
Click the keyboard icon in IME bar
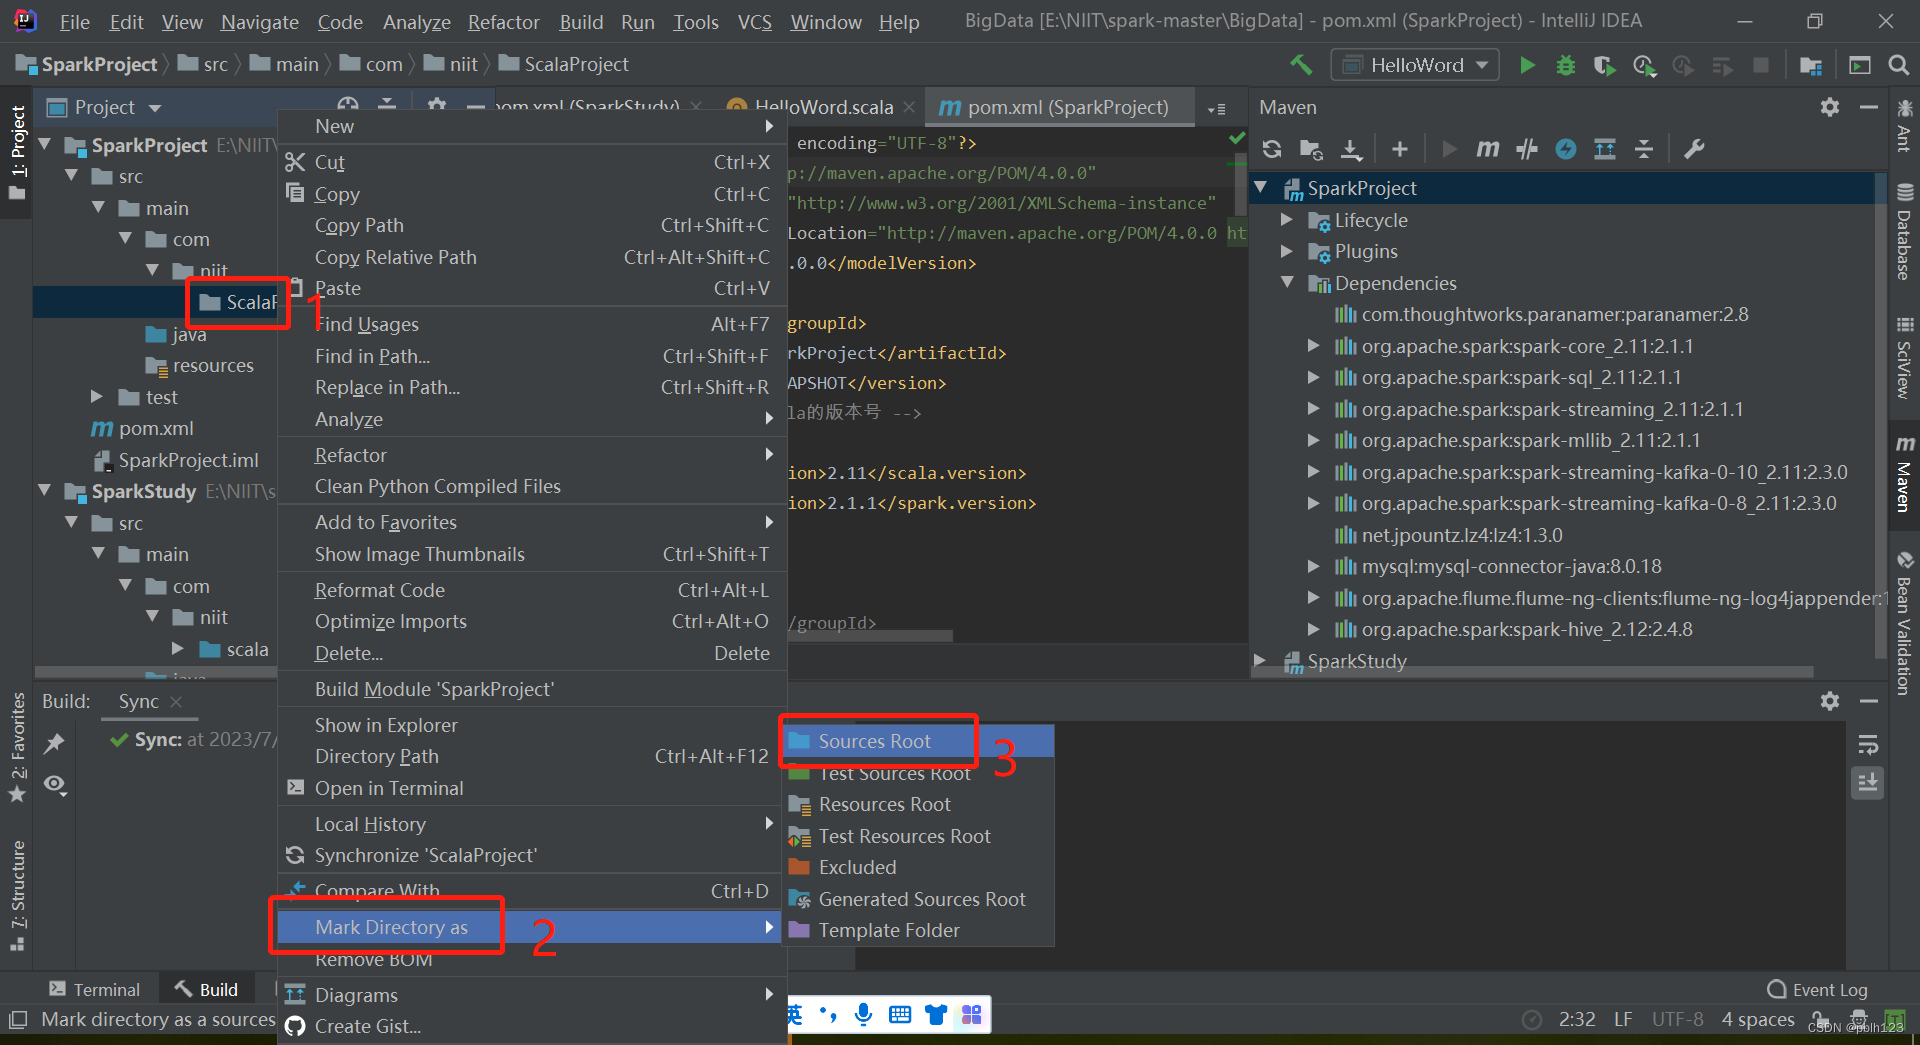pos(900,1015)
